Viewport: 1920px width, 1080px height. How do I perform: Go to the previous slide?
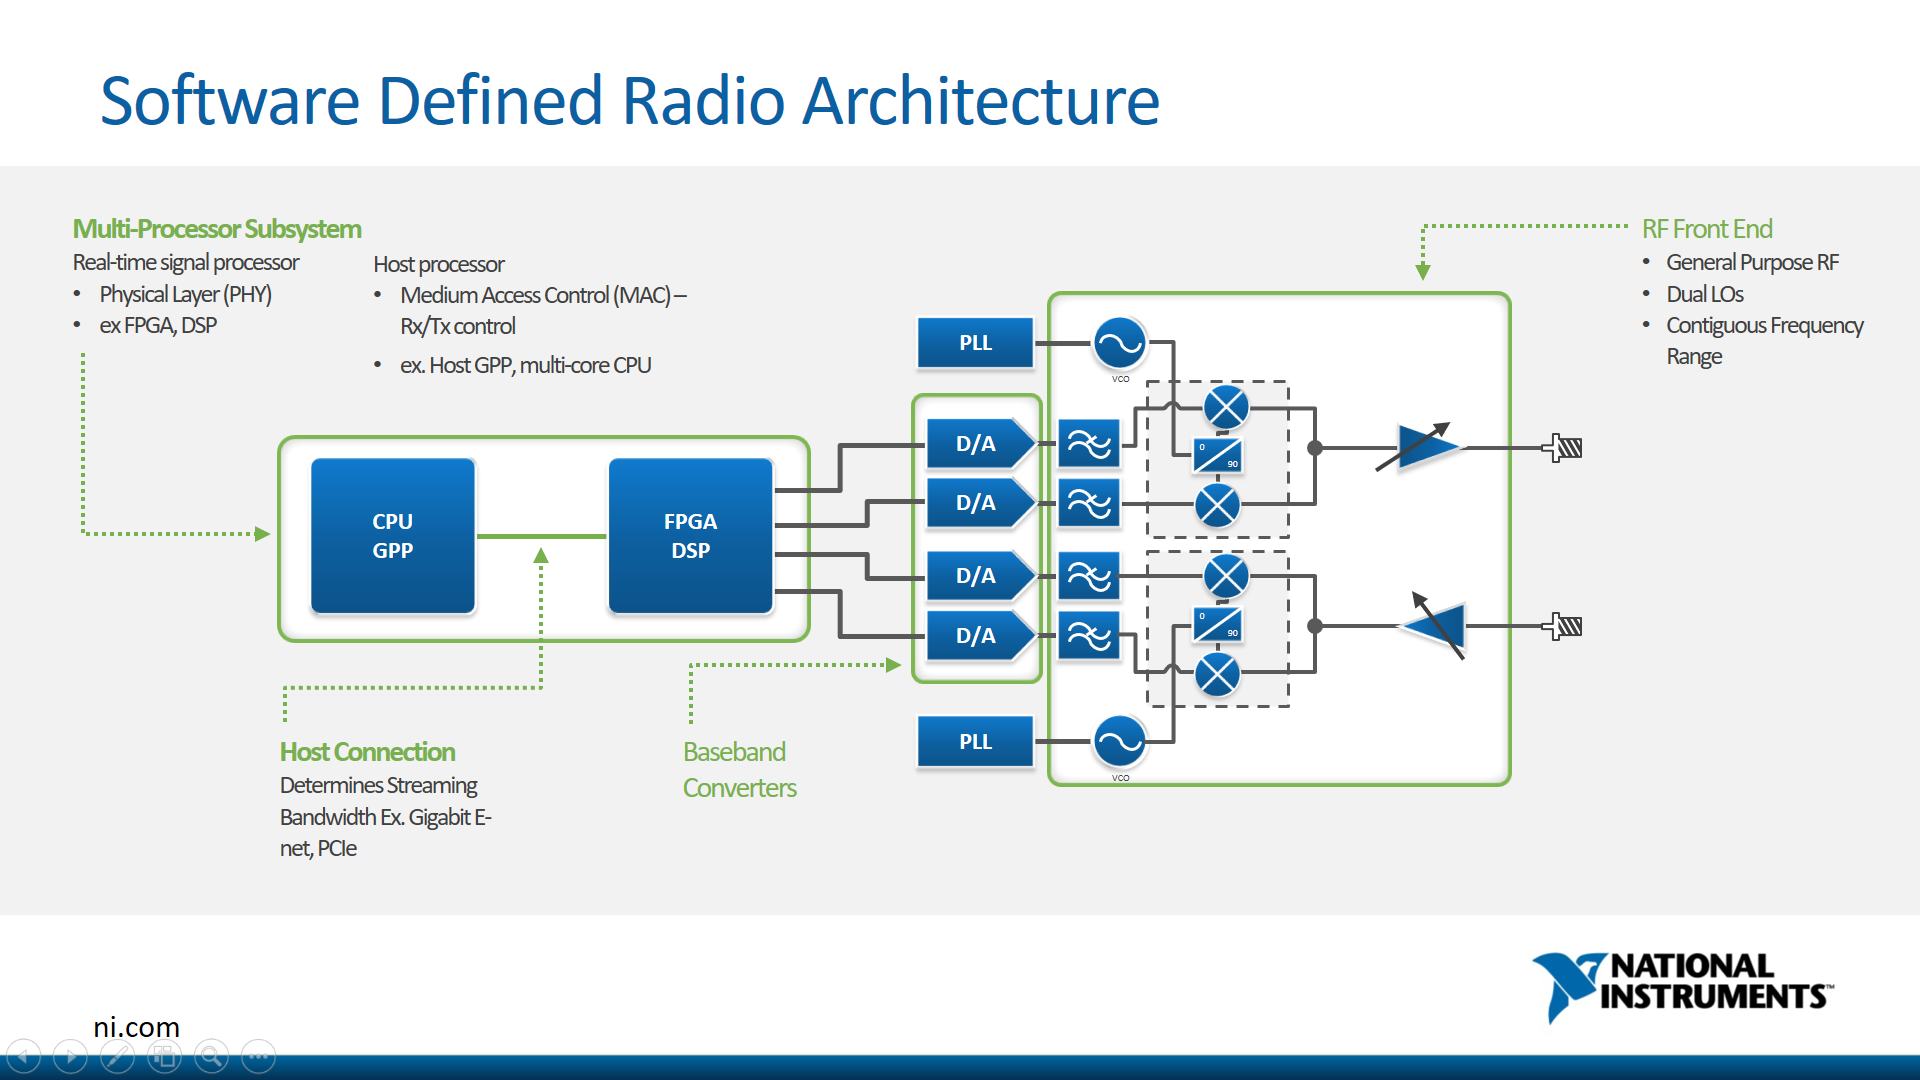[x=24, y=1056]
